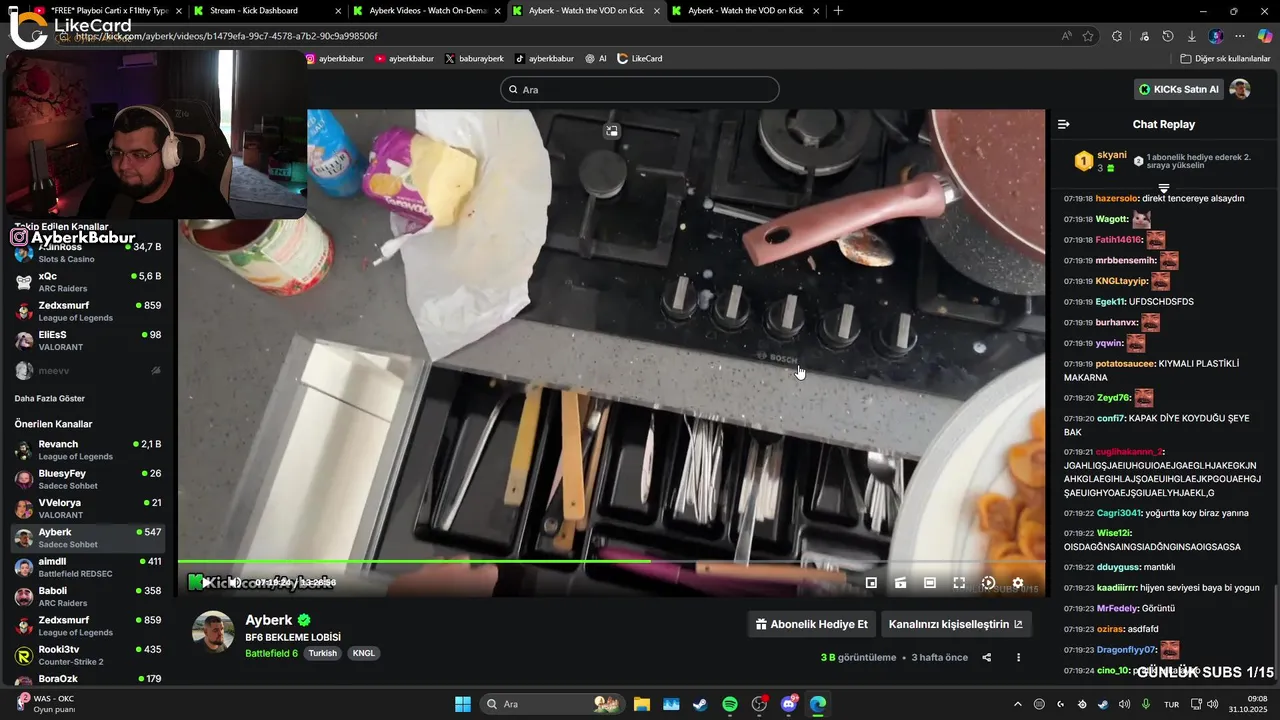Open playback speed control
Image resolution: width=1280 pixels, height=720 pixels.
988,583
